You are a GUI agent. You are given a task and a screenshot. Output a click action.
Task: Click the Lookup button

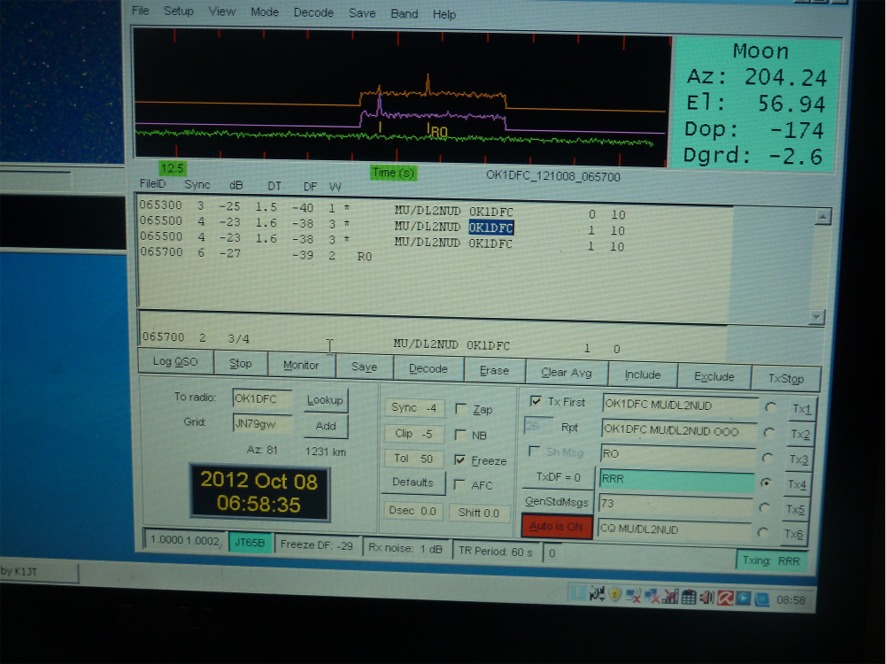(x=325, y=400)
